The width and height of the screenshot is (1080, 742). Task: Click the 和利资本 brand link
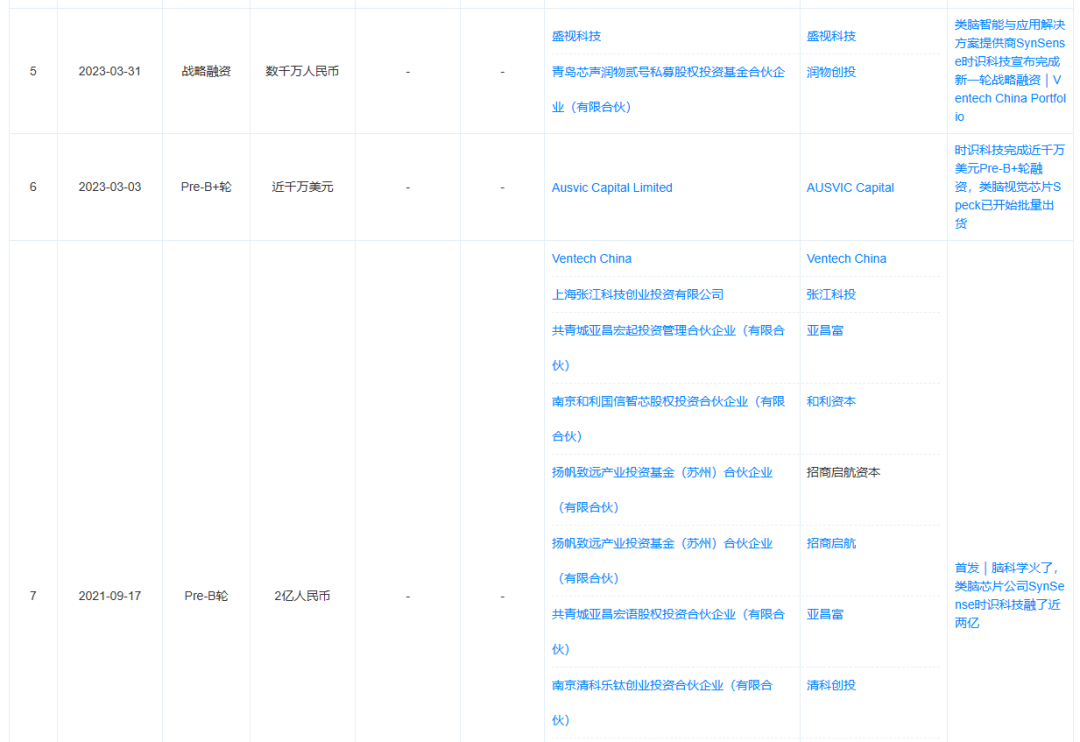831,401
